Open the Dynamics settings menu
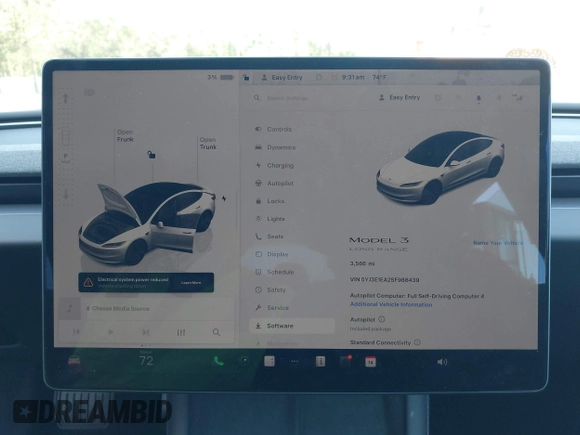Viewport: 580px width, 435px height. tap(276, 147)
